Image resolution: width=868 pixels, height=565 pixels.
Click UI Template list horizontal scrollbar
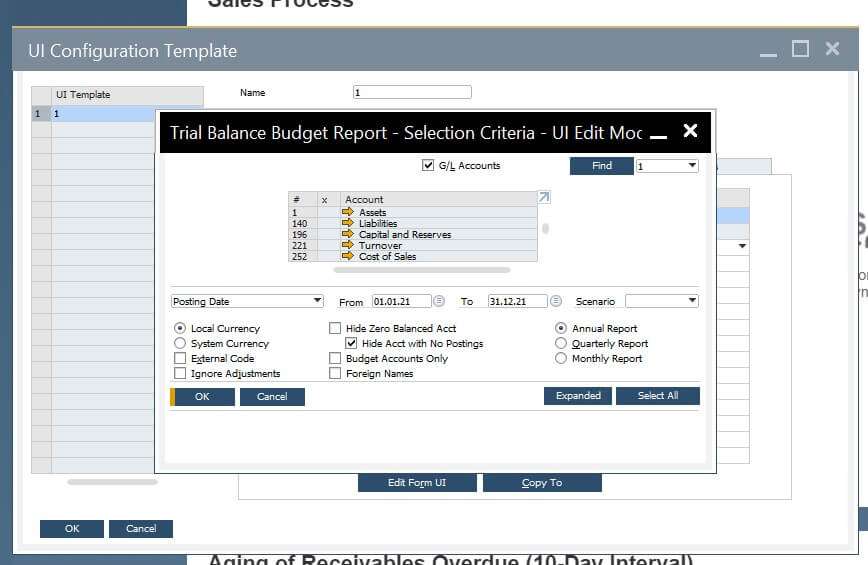pyautogui.click(x=112, y=482)
